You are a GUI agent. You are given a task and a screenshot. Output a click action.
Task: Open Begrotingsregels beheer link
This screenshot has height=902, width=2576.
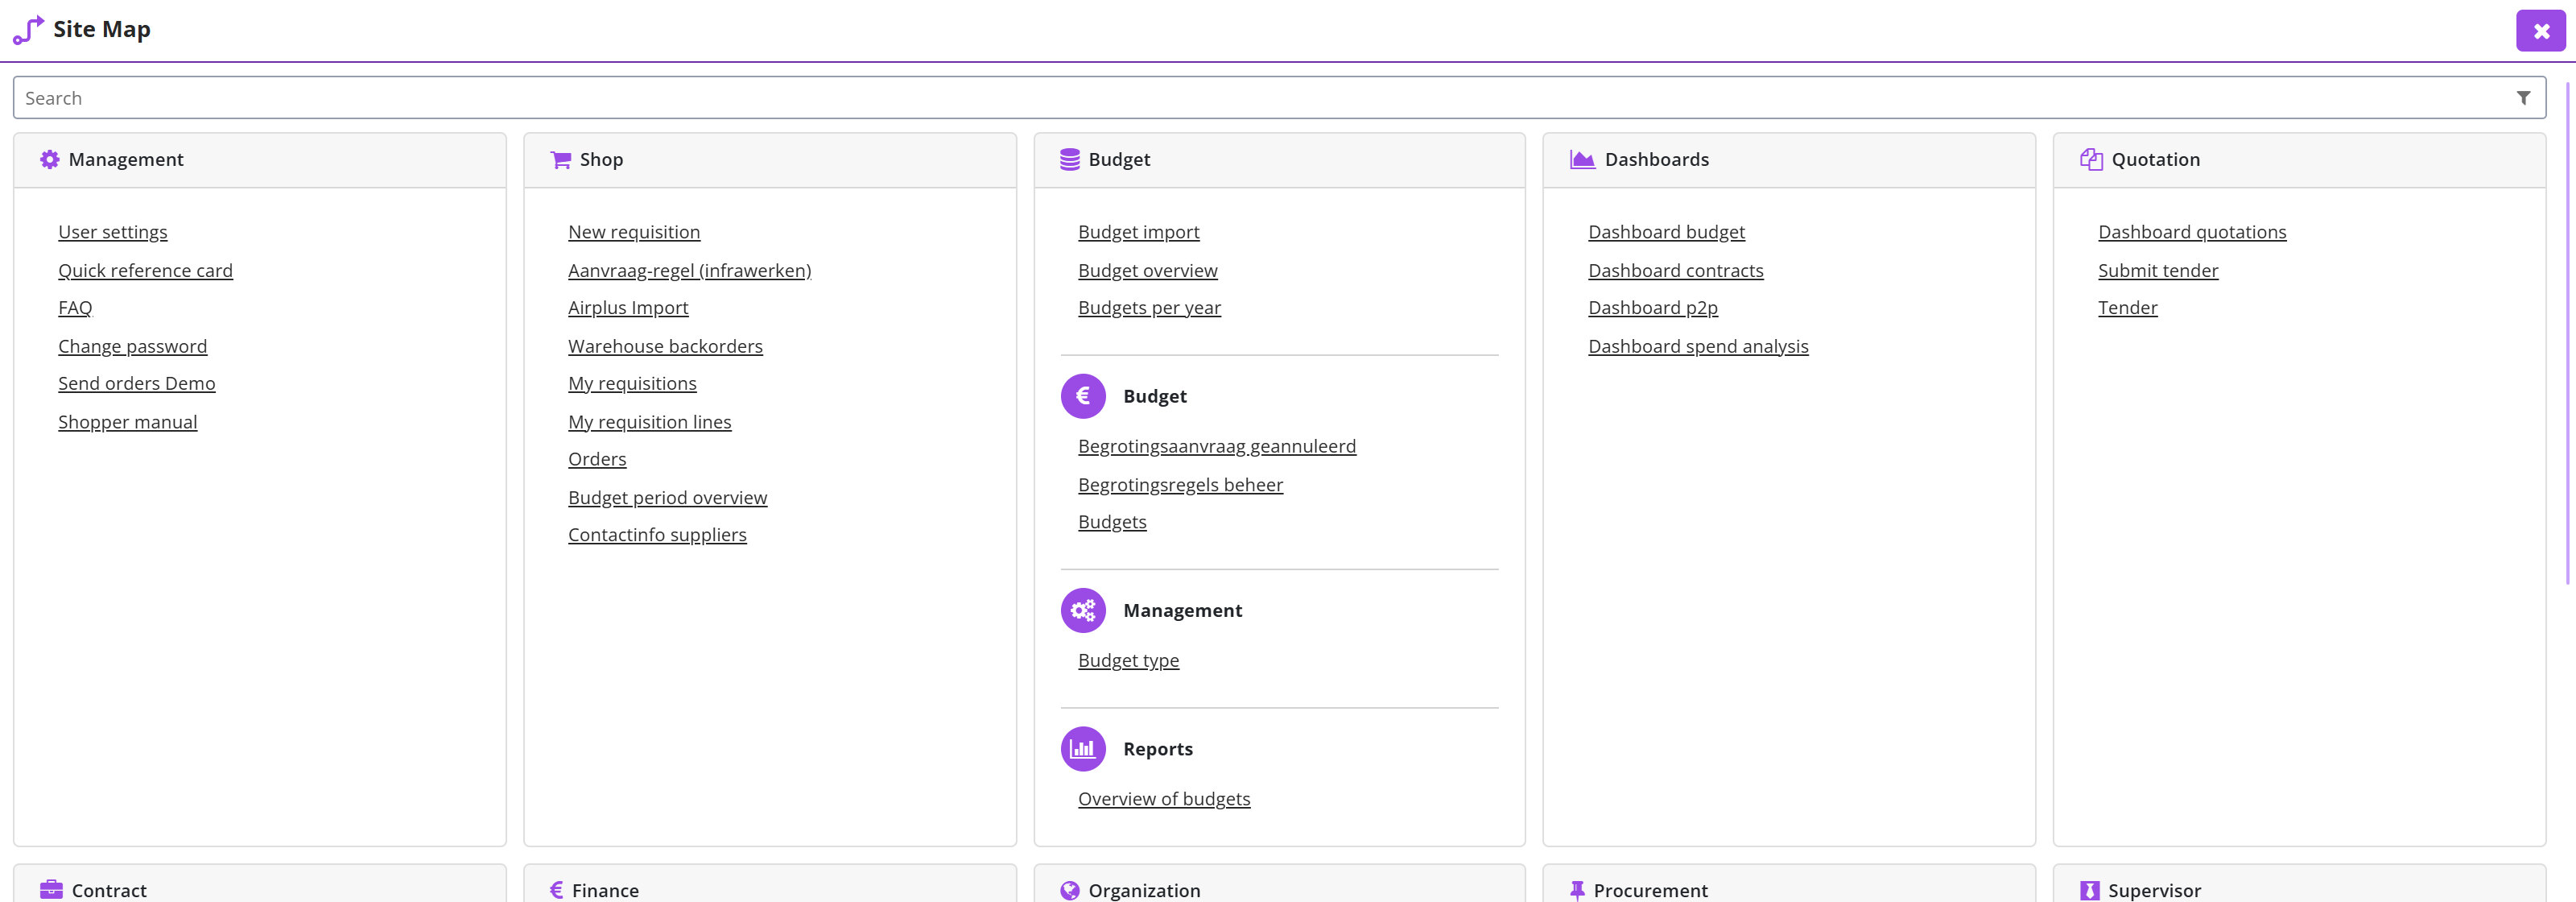coord(1180,484)
